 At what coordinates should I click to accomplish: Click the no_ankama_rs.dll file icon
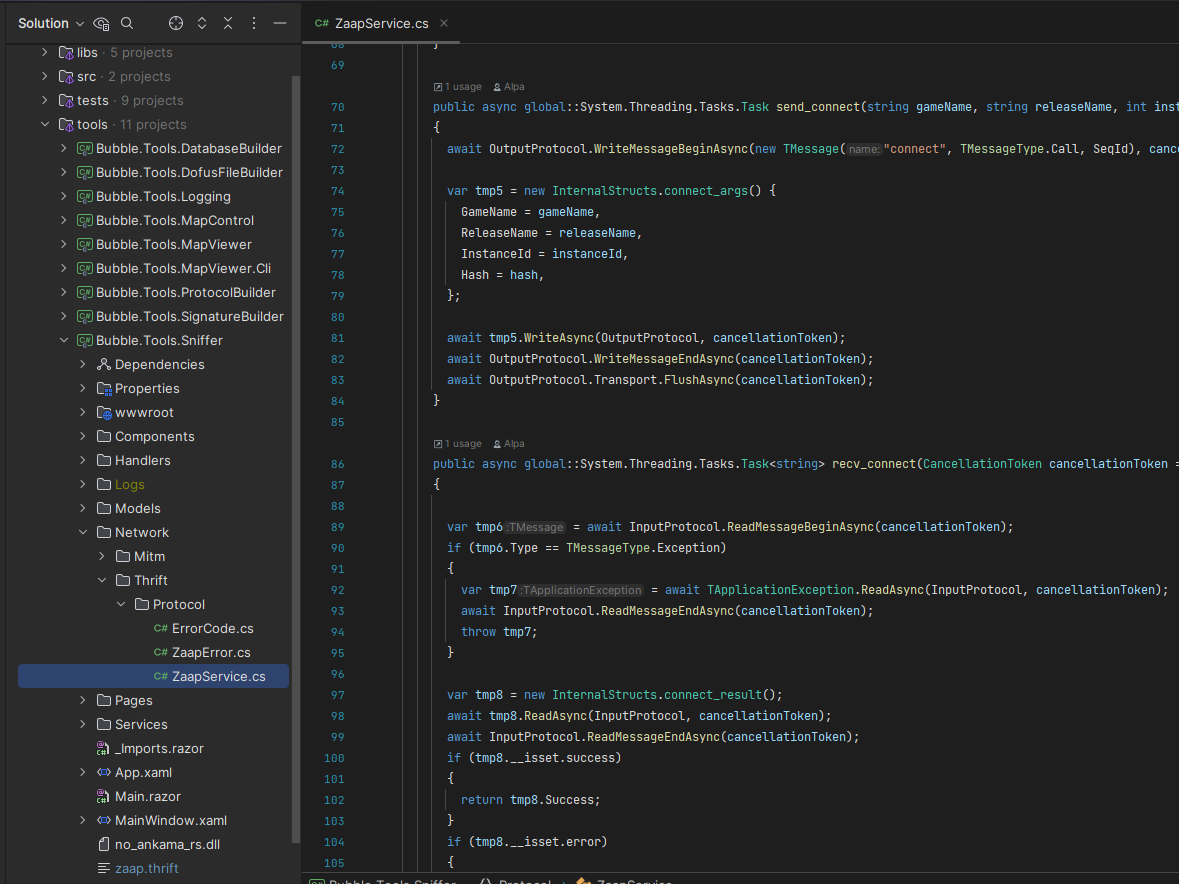pyautogui.click(x=104, y=845)
